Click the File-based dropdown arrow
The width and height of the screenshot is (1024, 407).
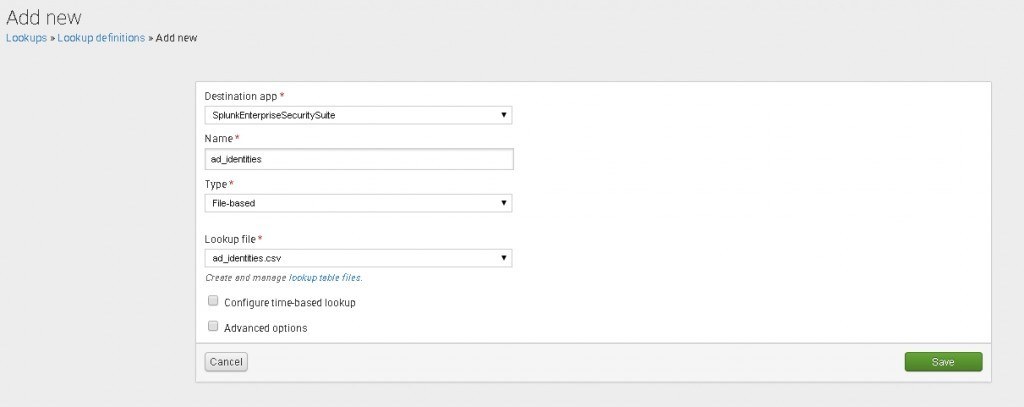(x=504, y=203)
